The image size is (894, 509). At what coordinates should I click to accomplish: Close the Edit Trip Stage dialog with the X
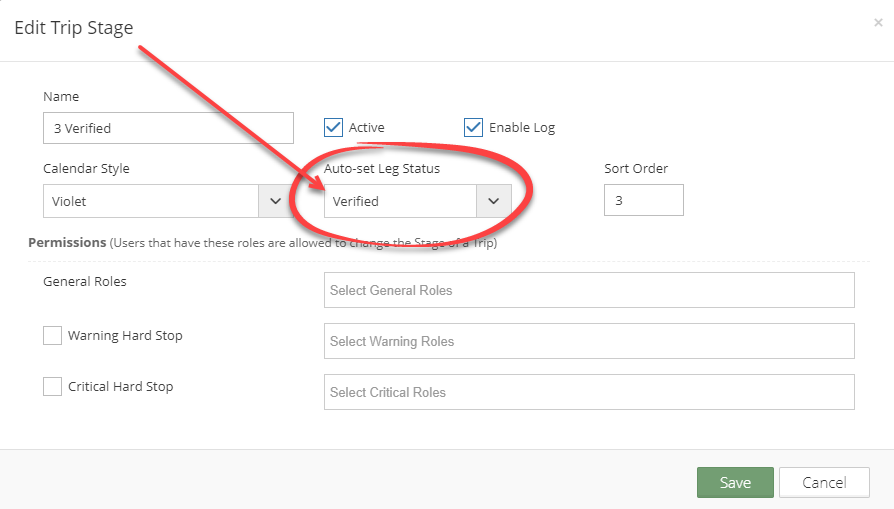coord(878,23)
